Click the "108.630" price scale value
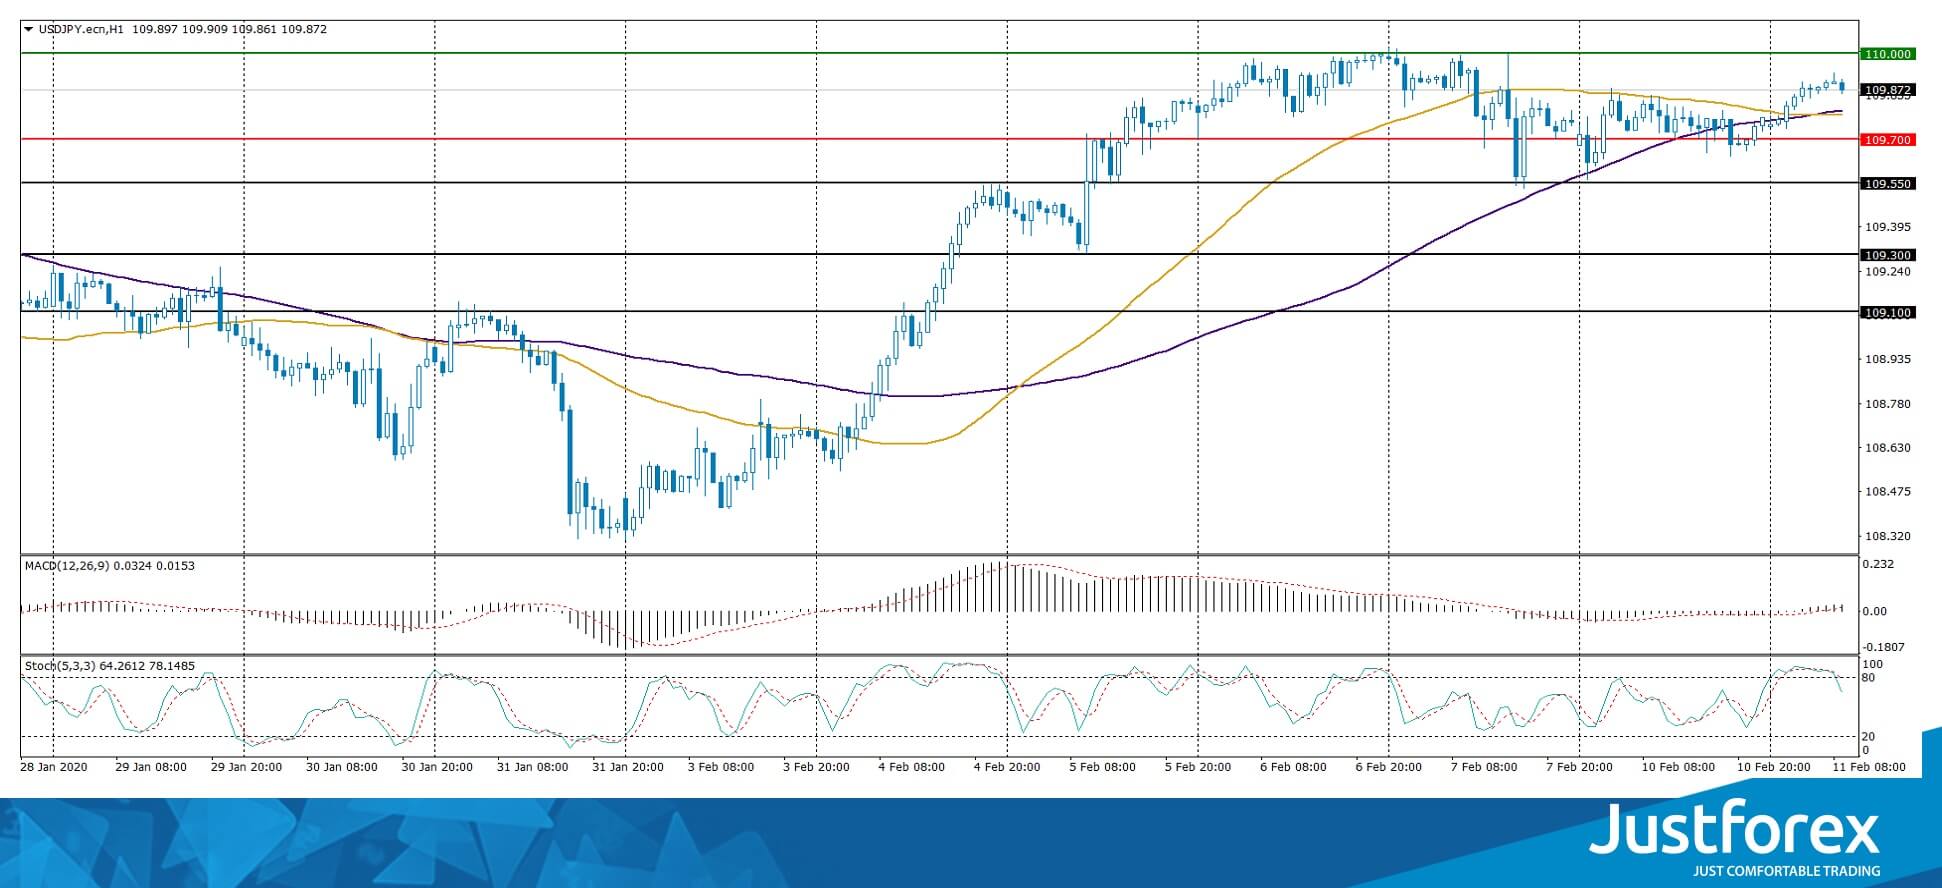Viewport: 1942px width, 888px height. click(1887, 448)
